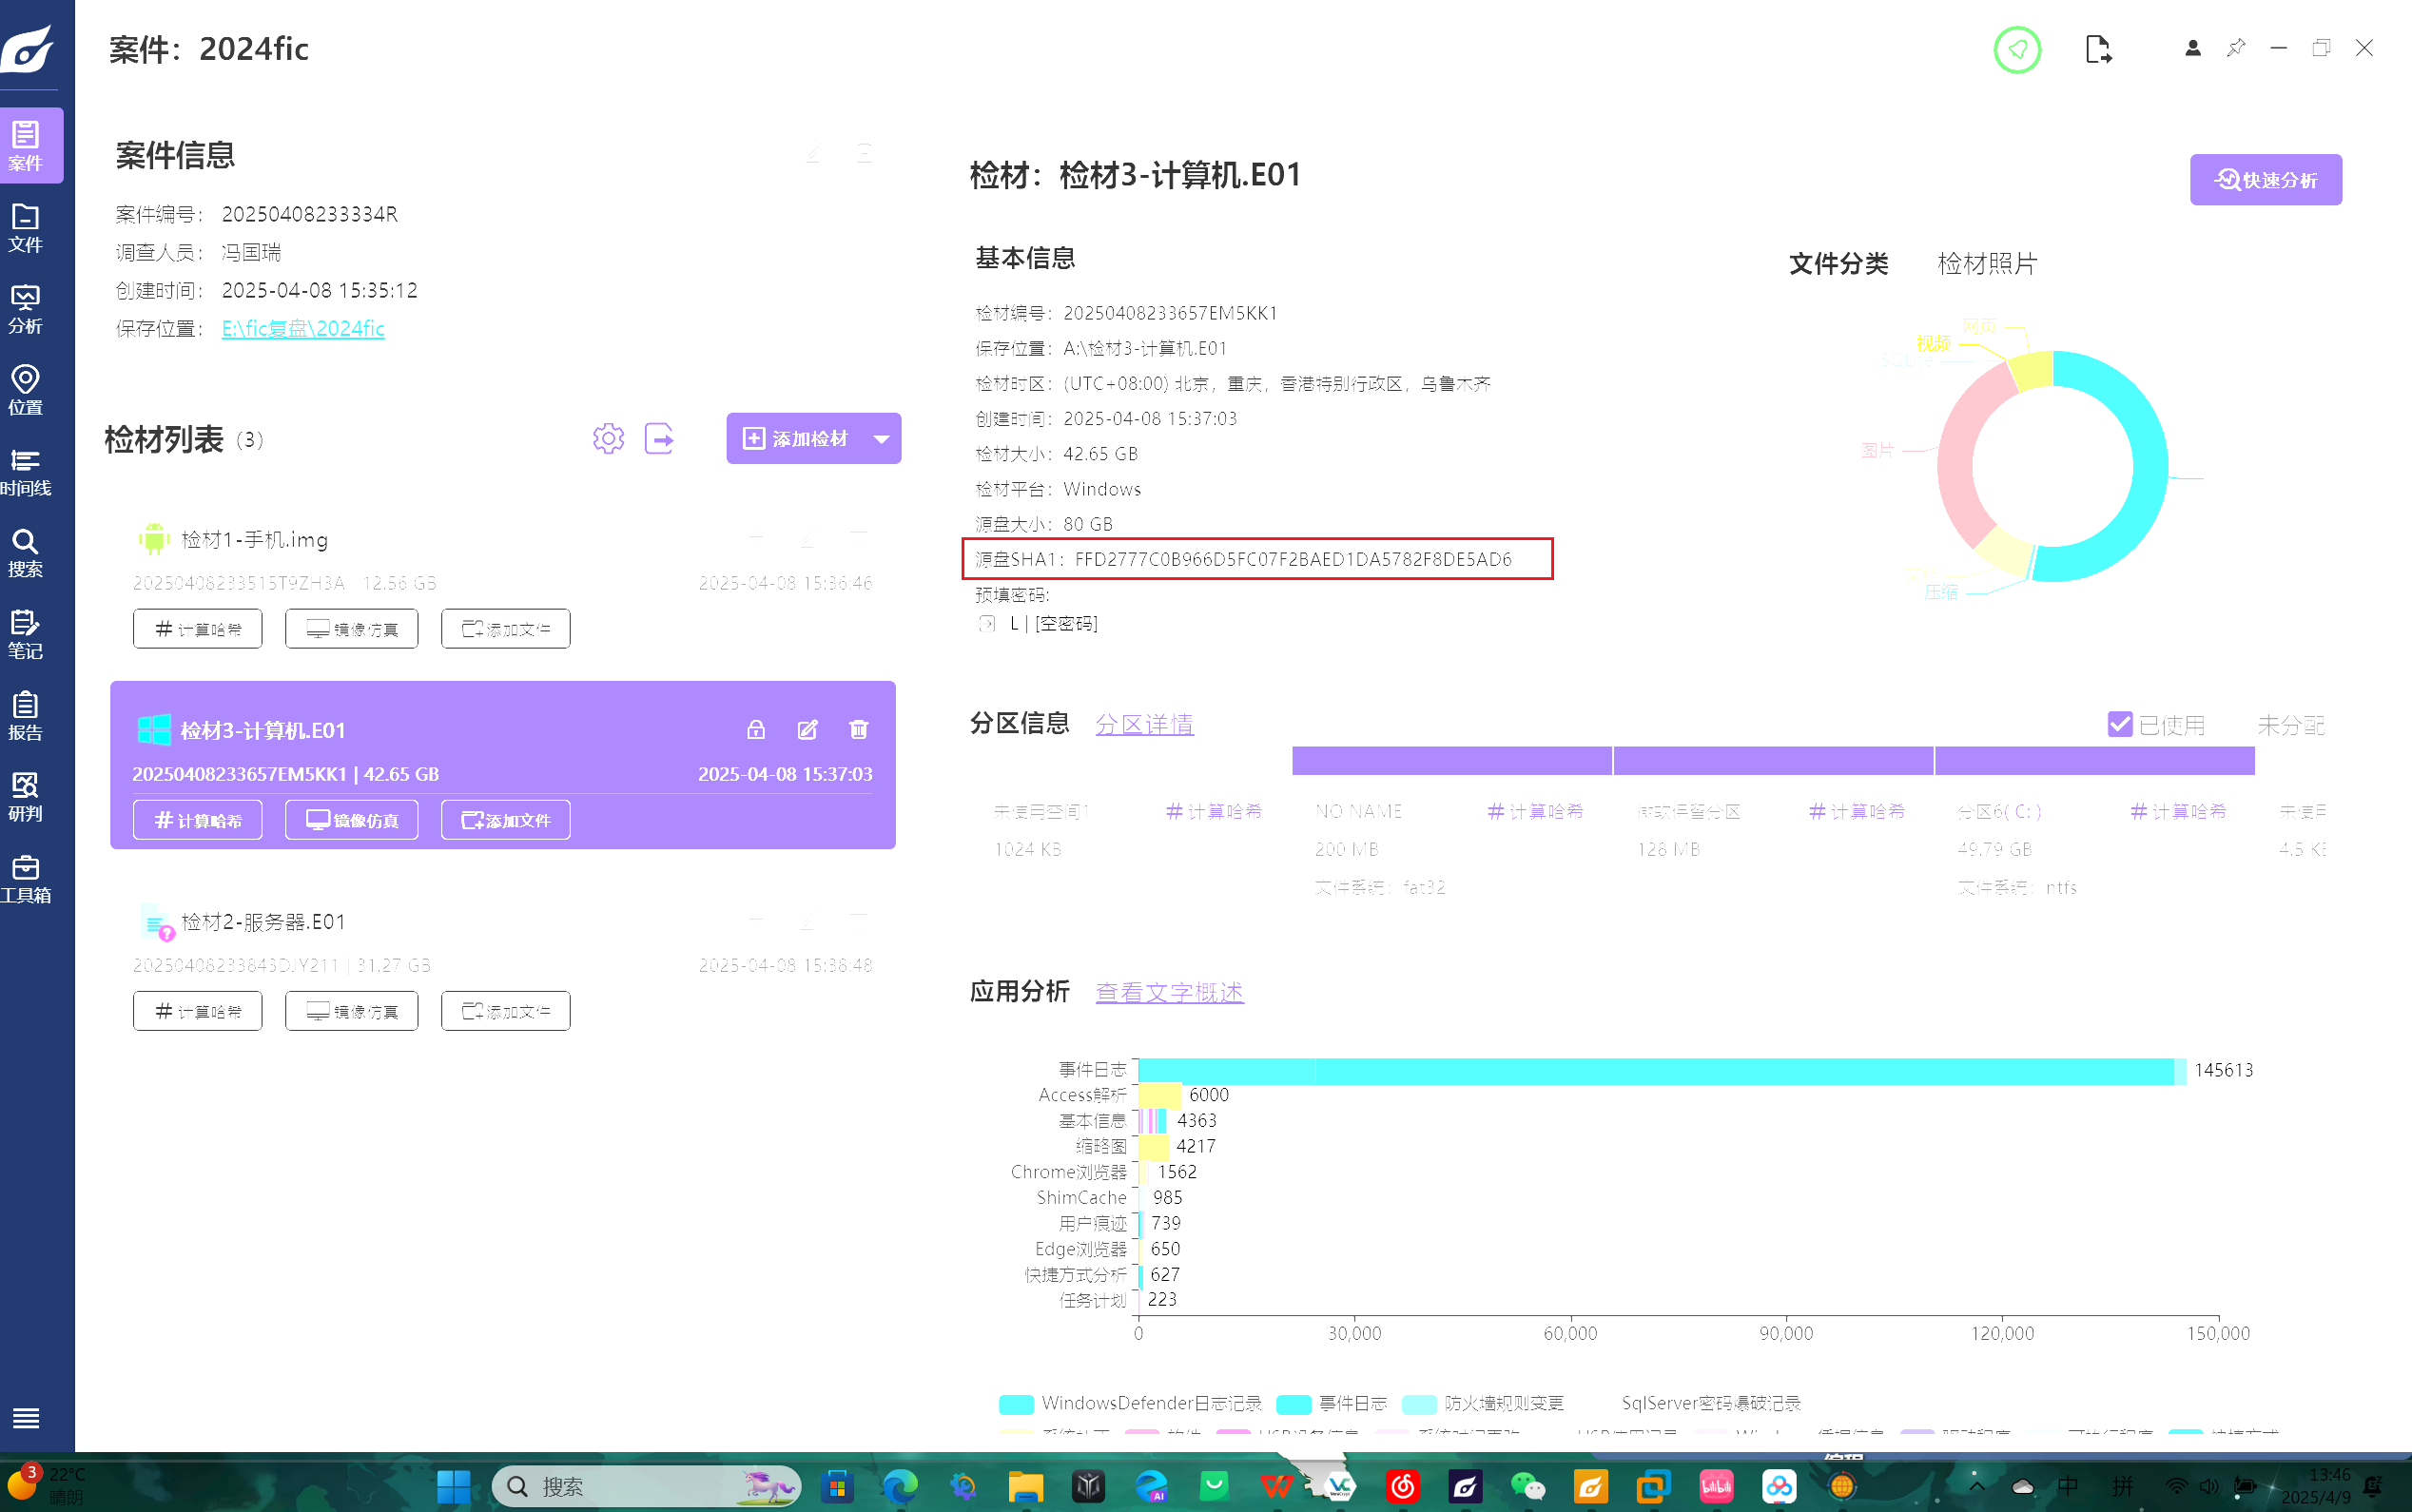Screen dimensions: 2412x1512
Task: Click the green shield icon in the header
Action: pos(2016,49)
